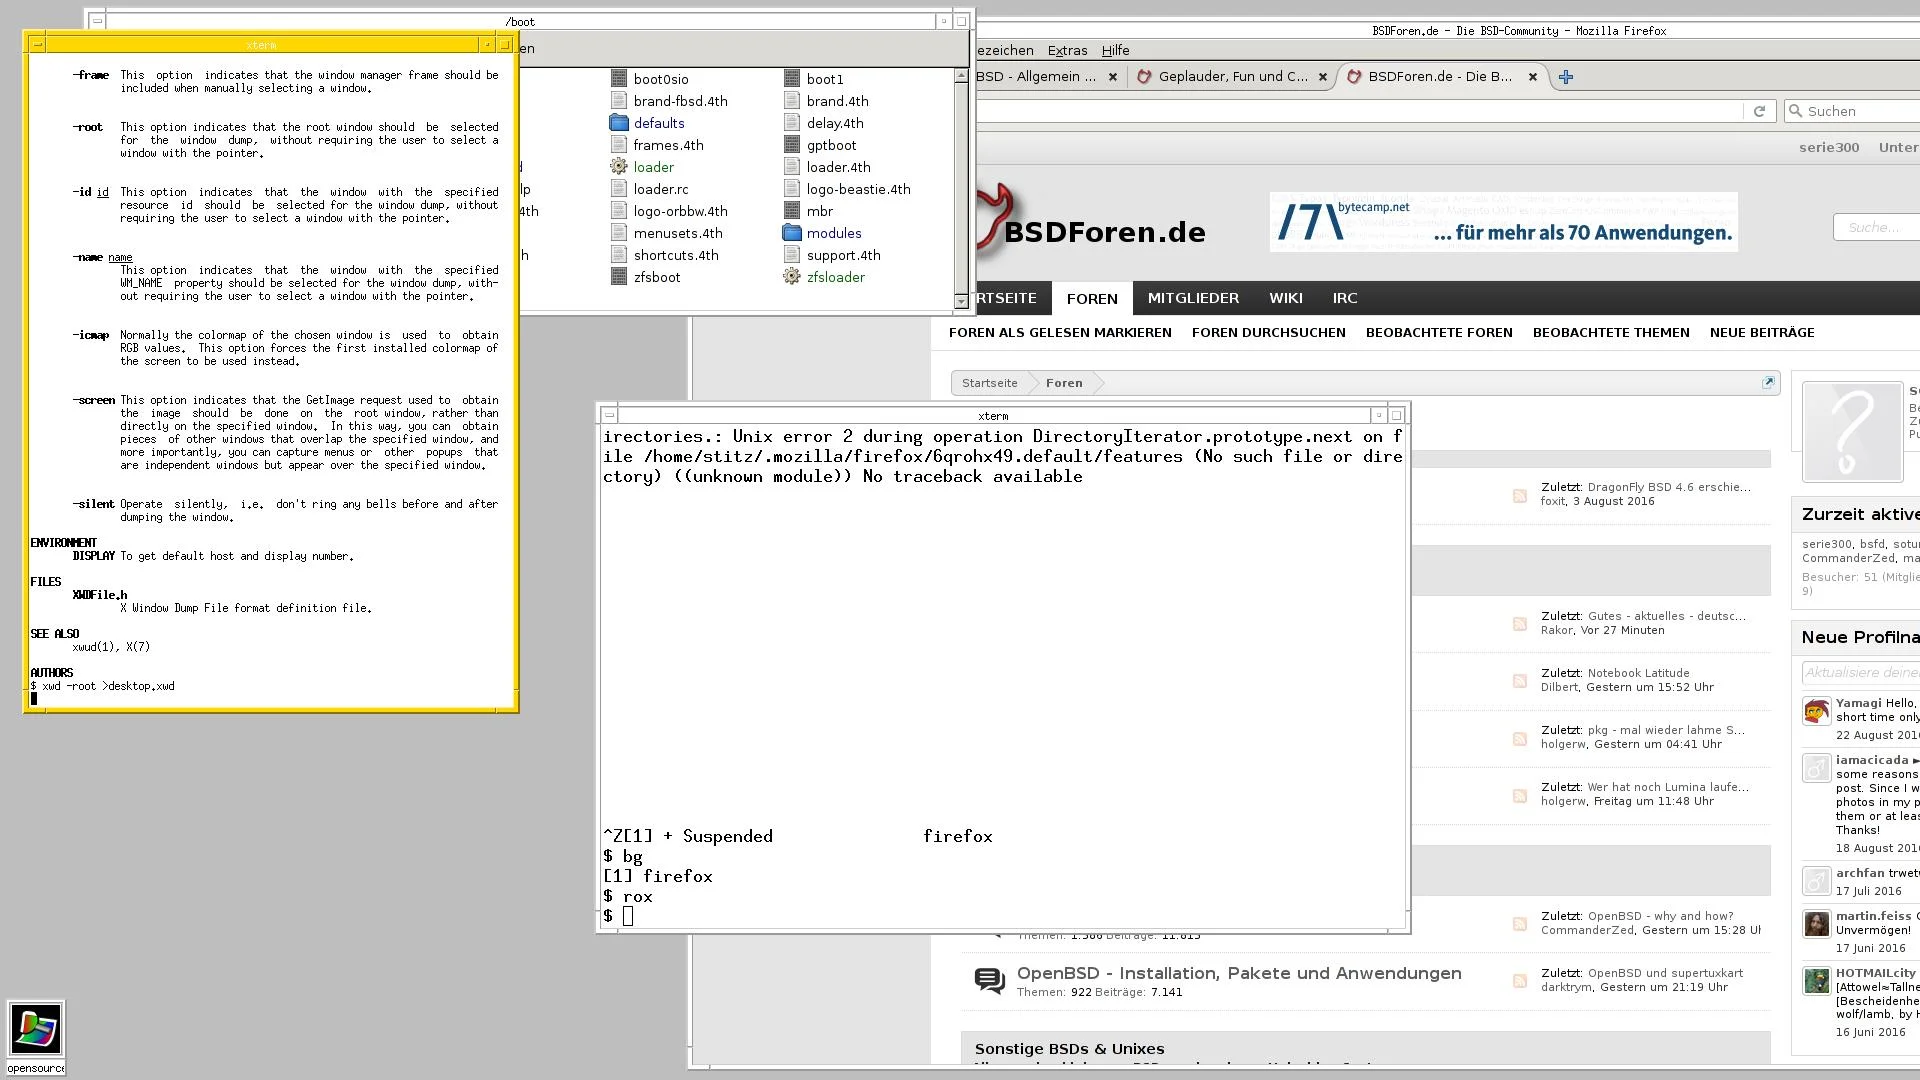Open the CommanderZed user link under OpenBSD - why and how

click(1587, 930)
